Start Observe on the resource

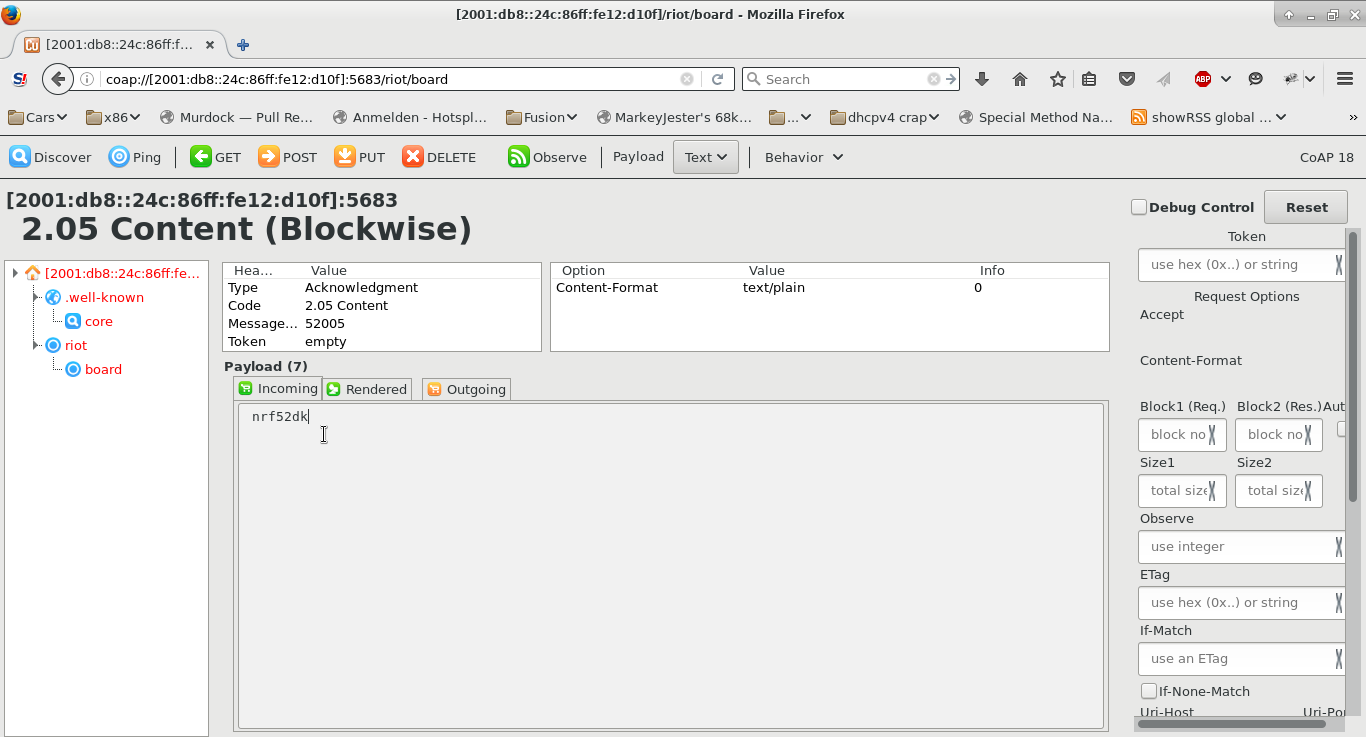547,157
